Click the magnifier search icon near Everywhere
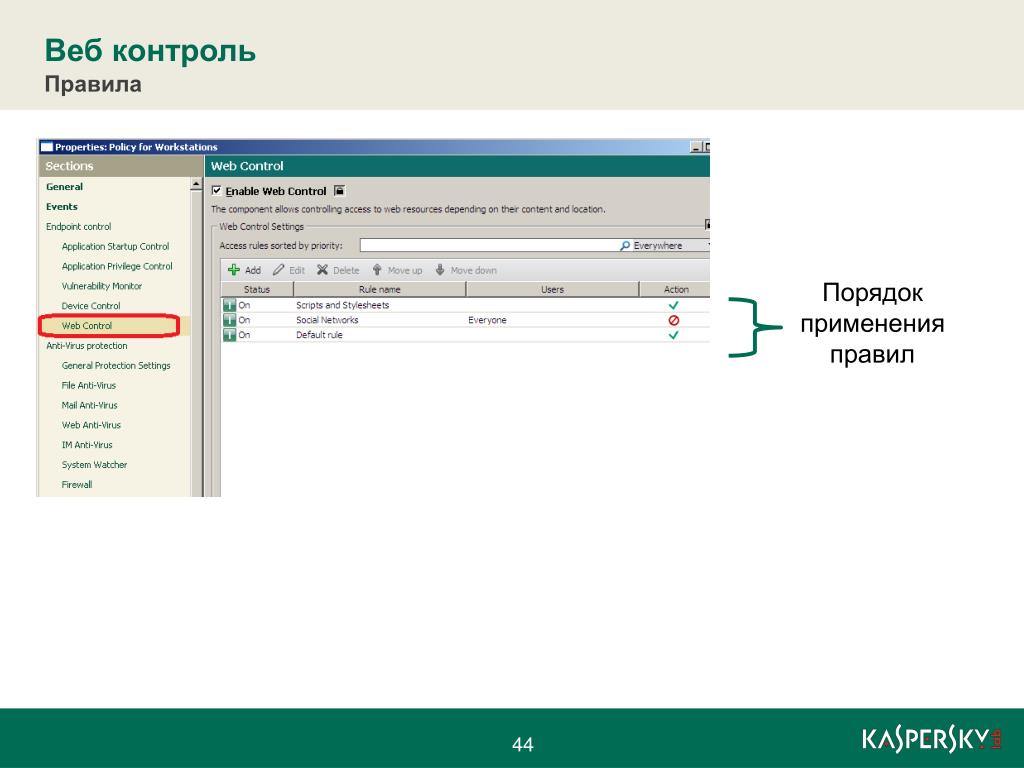Image resolution: width=1024 pixels, height=768 pixels. point(625,246)
